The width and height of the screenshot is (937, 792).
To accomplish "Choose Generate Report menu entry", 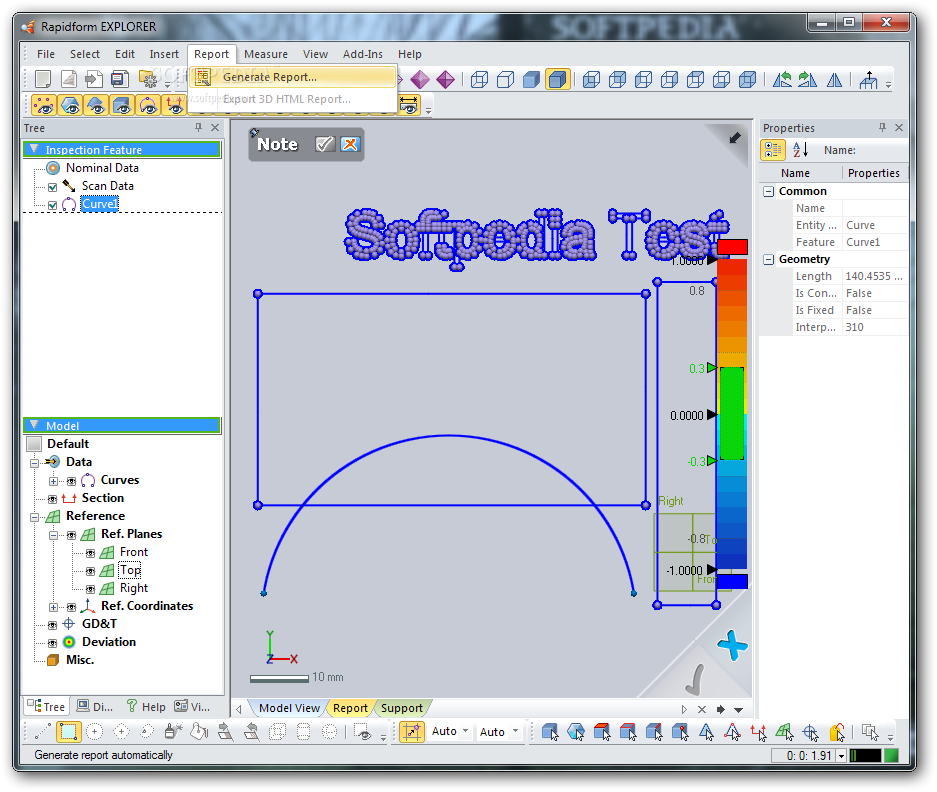I will 293,77.
